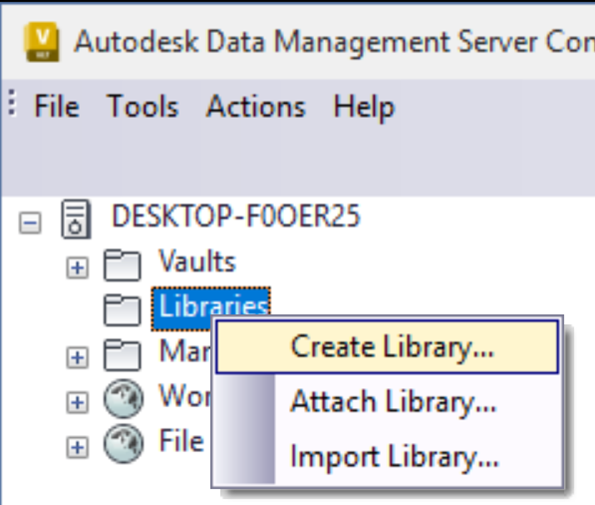Click the Vaults folder icon
595x505 pixels.
[122, 265]
